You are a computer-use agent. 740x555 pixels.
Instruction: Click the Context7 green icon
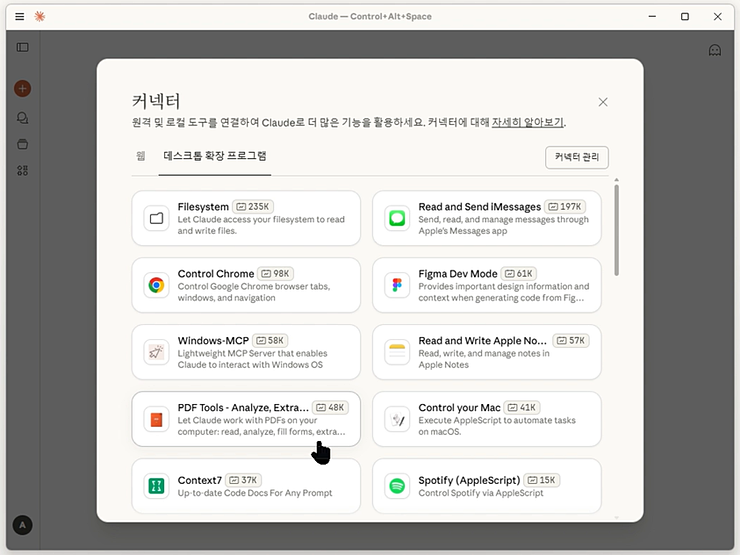[156, 486]
